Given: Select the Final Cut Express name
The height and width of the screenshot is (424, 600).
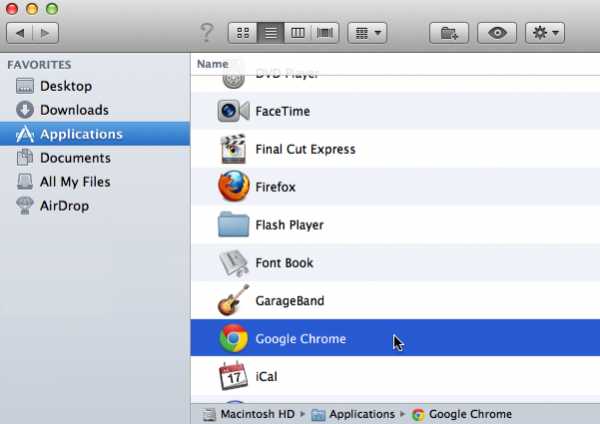Looking at the screenshot, I should pos(305,149).
